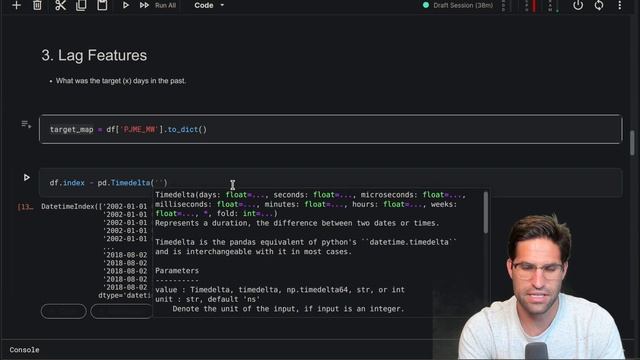This screenshot has height=360, width=640.
Task: Paste a cell with the clipboard icon
Action: pyautogui.click(x=102, y=5)
